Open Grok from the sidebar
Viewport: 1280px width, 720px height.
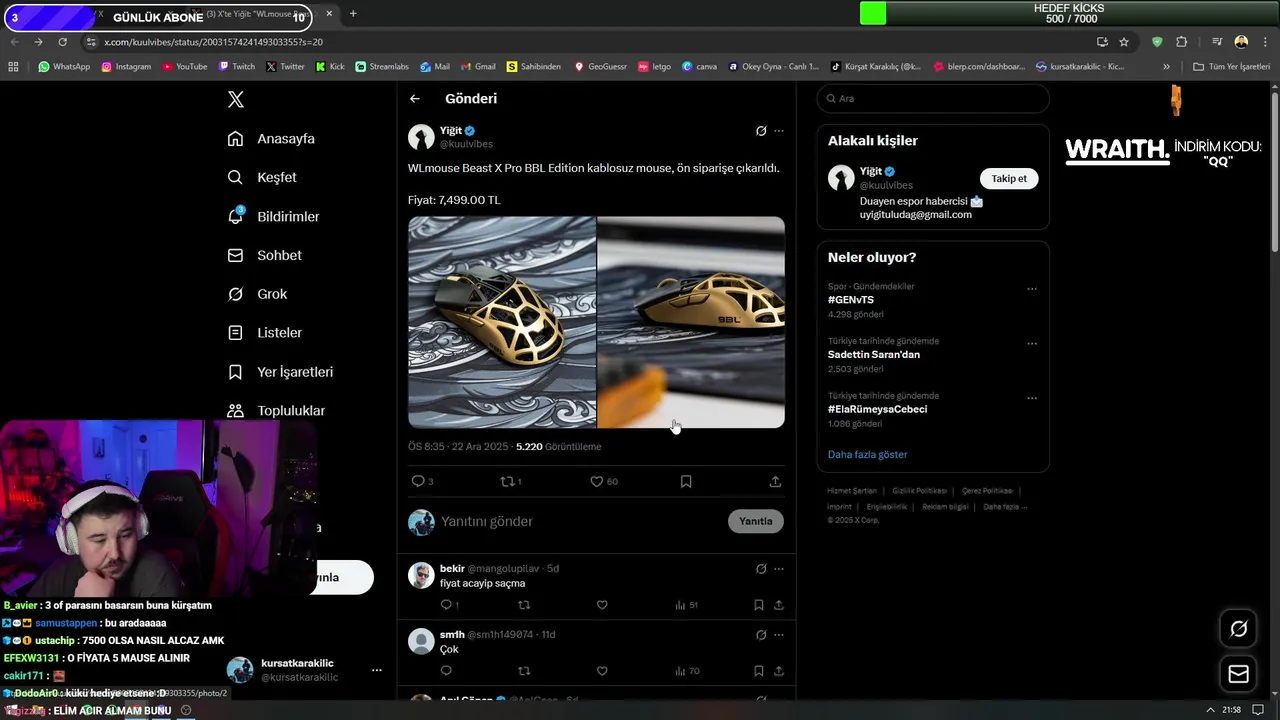click(x=271, y=294)
